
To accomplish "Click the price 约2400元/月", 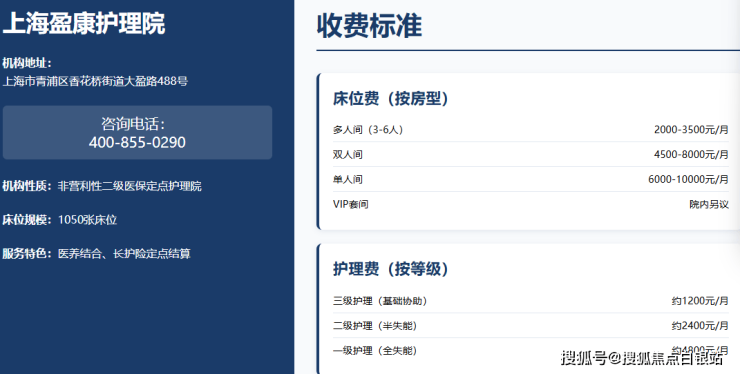I will point(700,326).
